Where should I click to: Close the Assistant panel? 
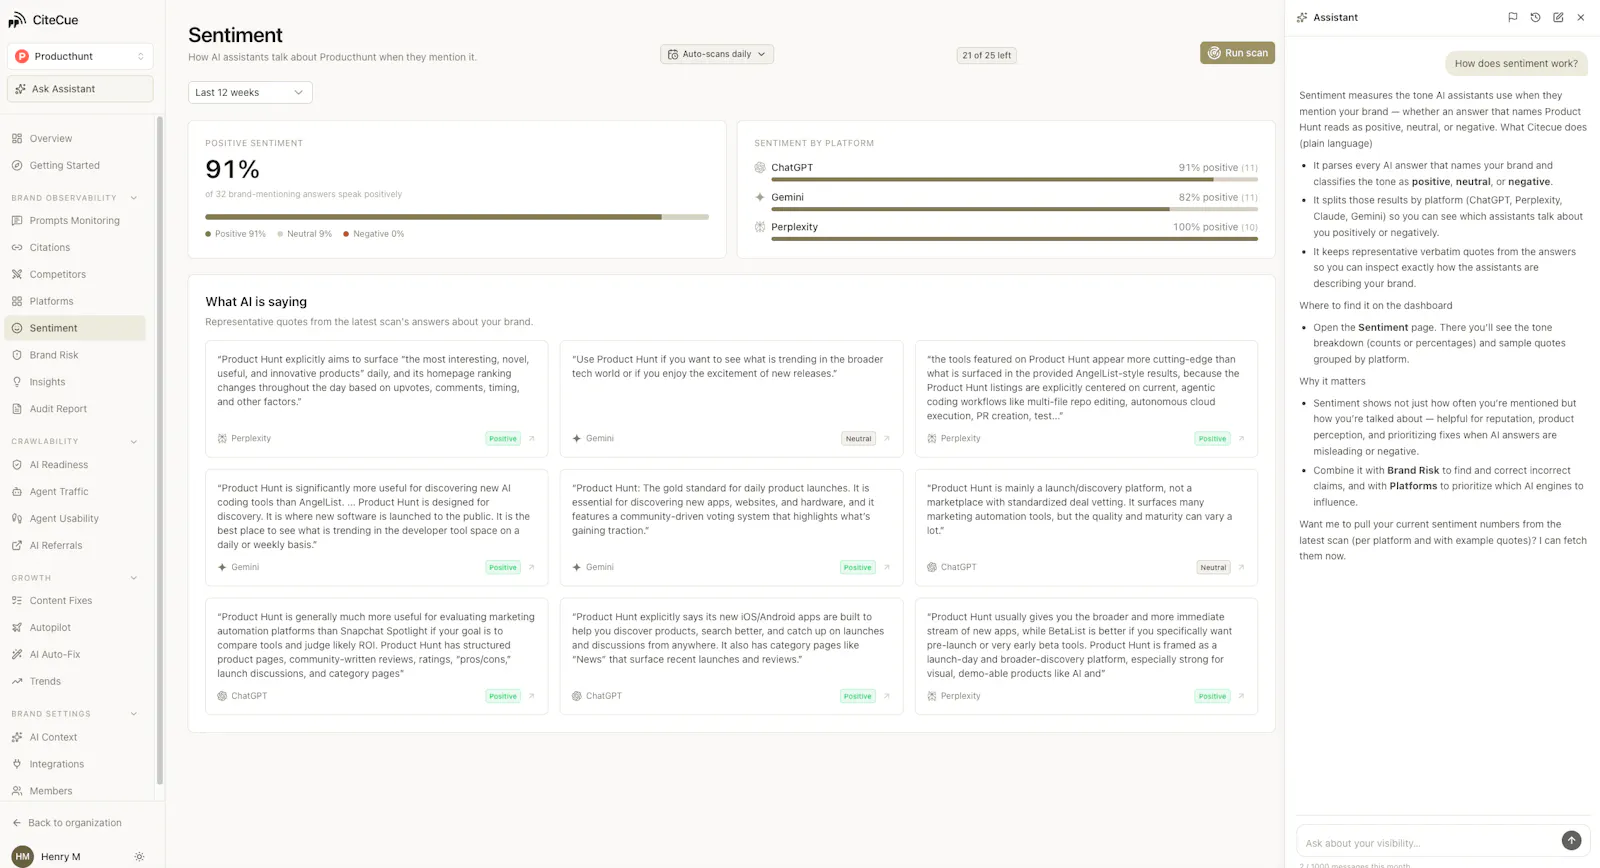click(x=1581, y=18)
